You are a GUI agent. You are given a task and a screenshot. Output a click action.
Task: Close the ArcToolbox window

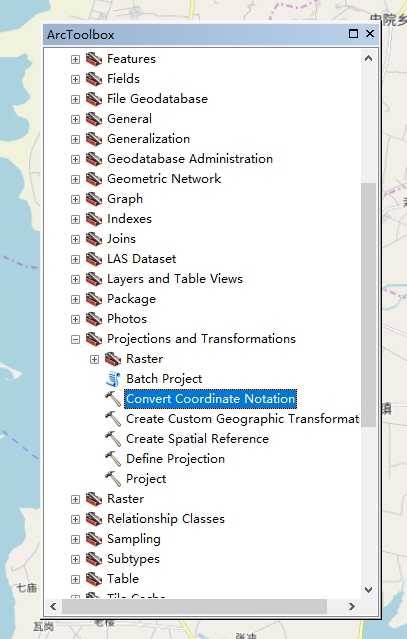[x=370, y=34]
